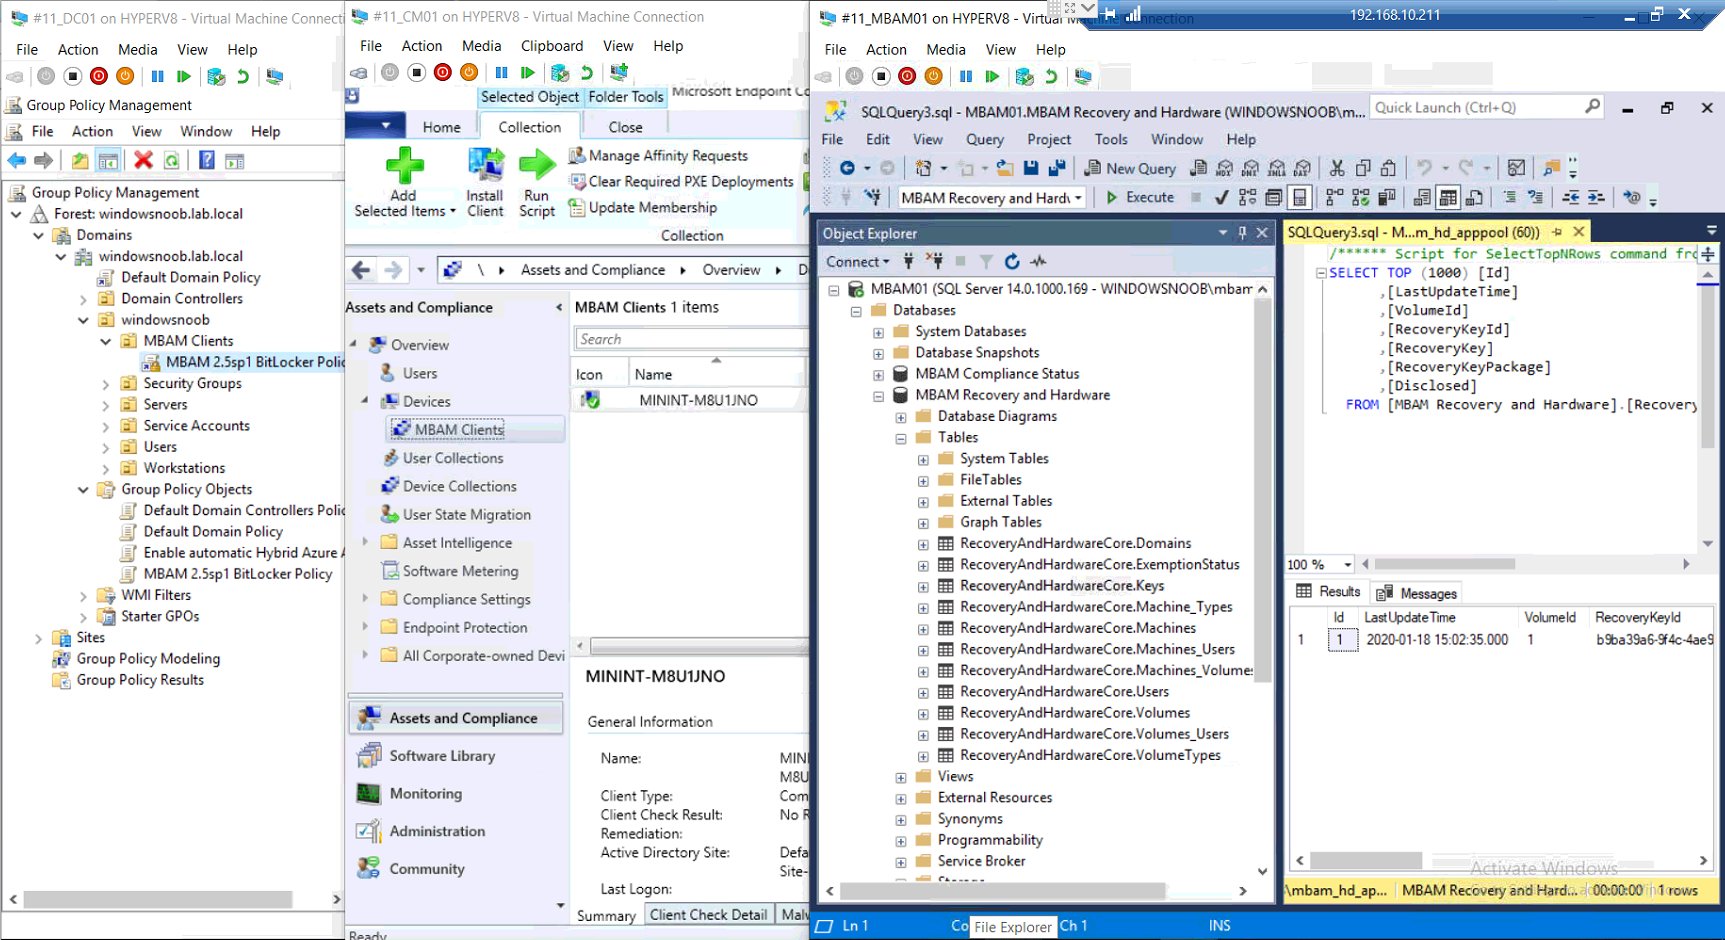1725x940 pixels.
Task: Click Back arrow in Group Policy Management toolbar
Action: (17, 160)
